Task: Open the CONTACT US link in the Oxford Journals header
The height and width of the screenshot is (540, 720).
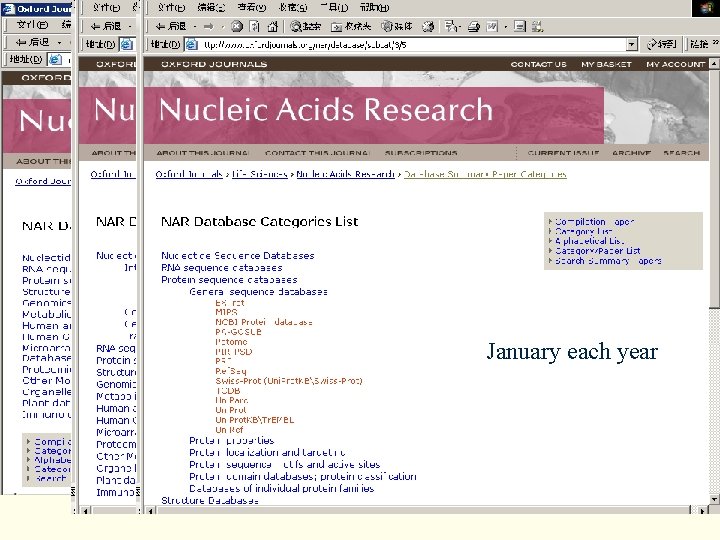Action: click(x=539, y=64)
